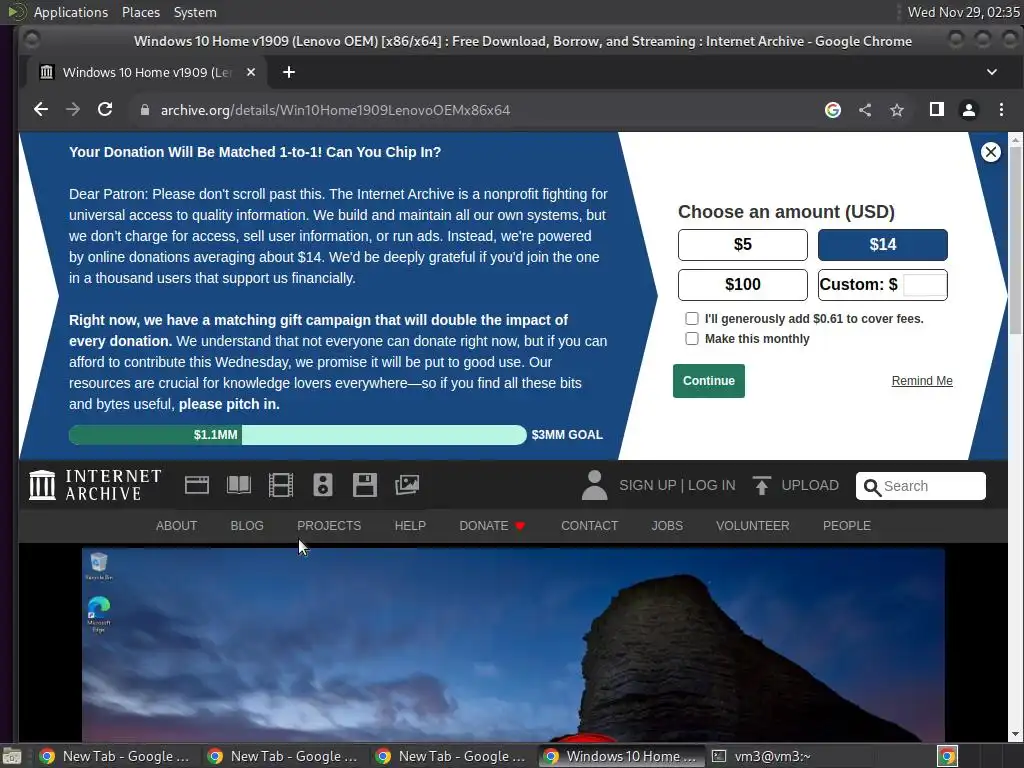The height and width of the screenshot is (768, 1024).
Task: Expand the tab search chevron
Action: coord(991,72)
